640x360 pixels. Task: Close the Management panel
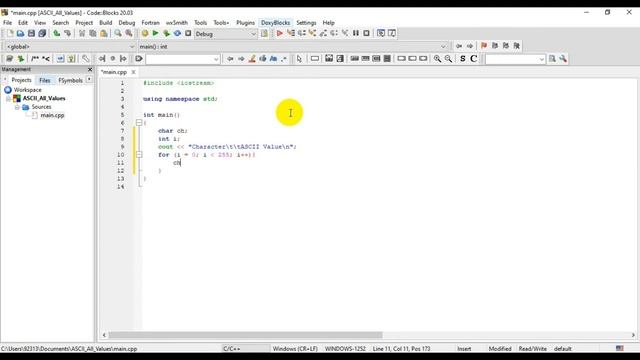pyautogui.click(x=90, y=70)
